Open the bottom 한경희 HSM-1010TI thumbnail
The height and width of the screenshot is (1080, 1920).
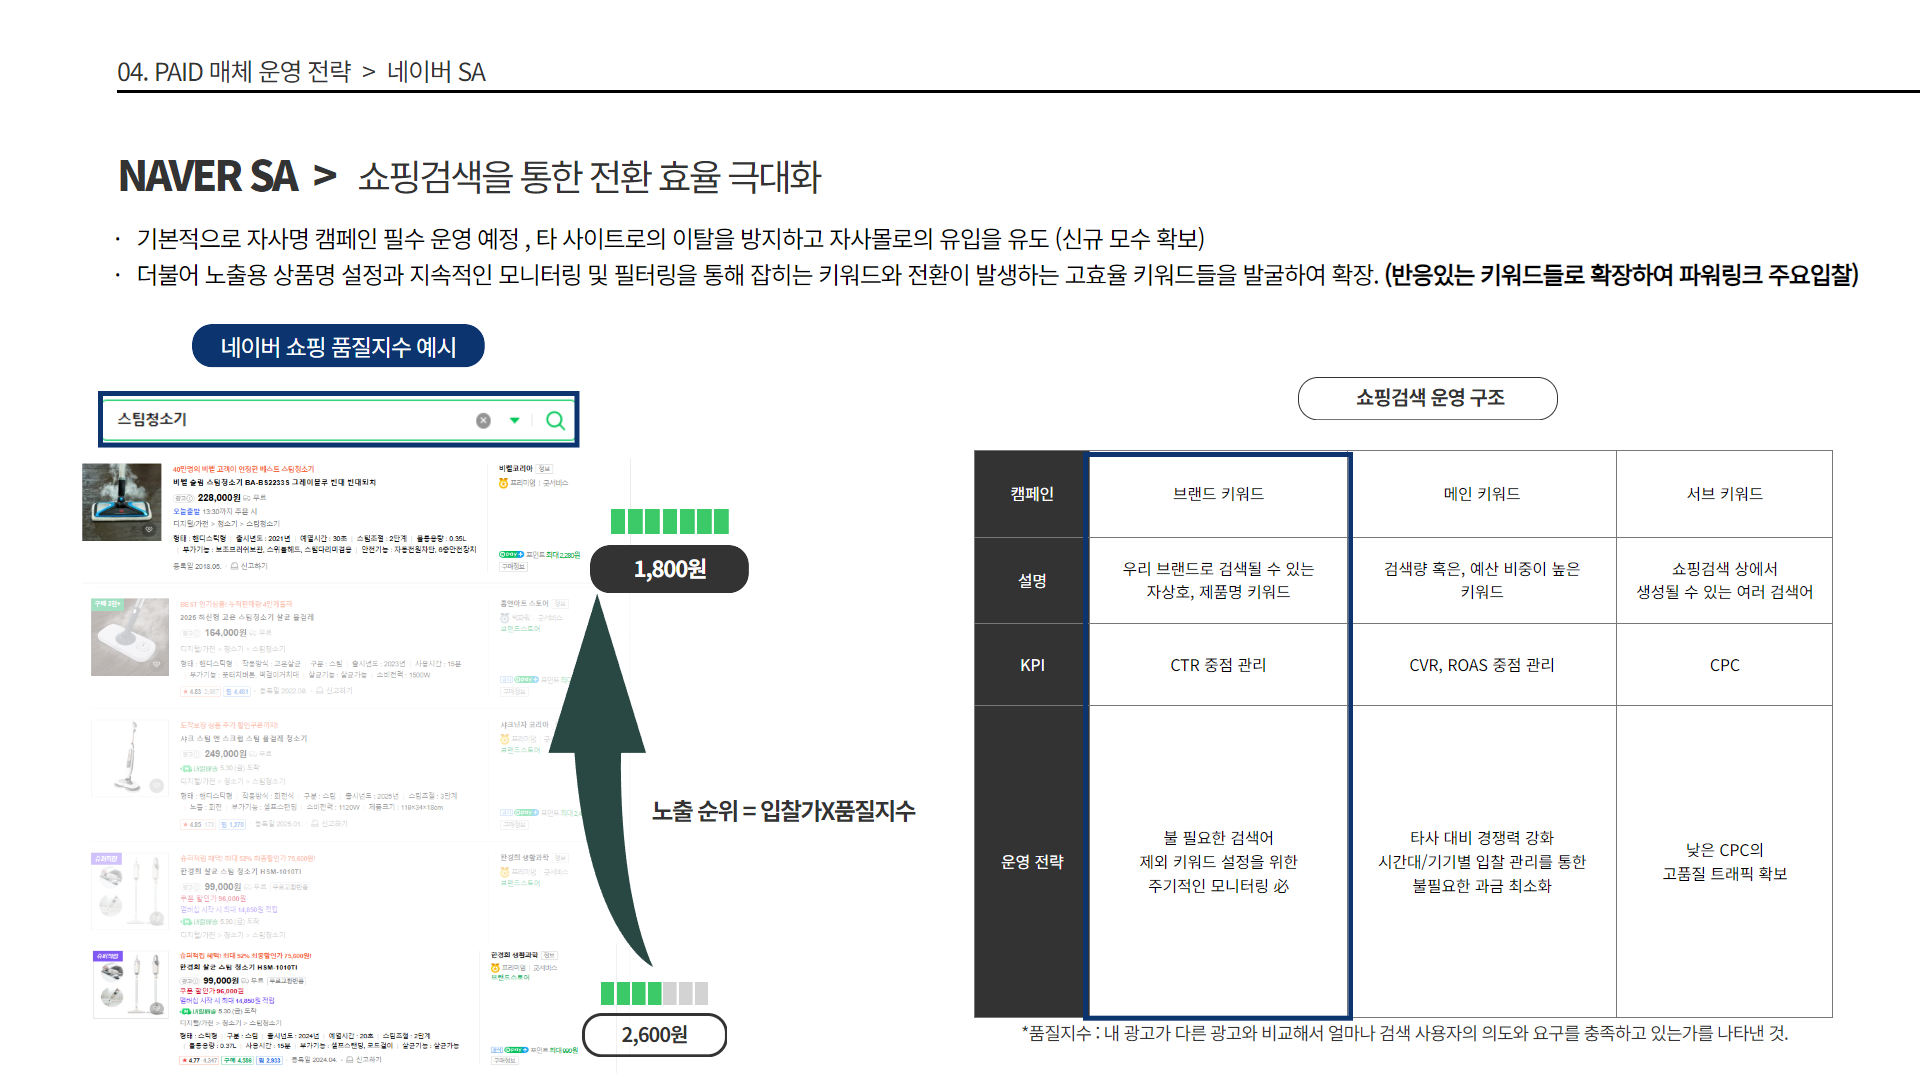(131, 984)
